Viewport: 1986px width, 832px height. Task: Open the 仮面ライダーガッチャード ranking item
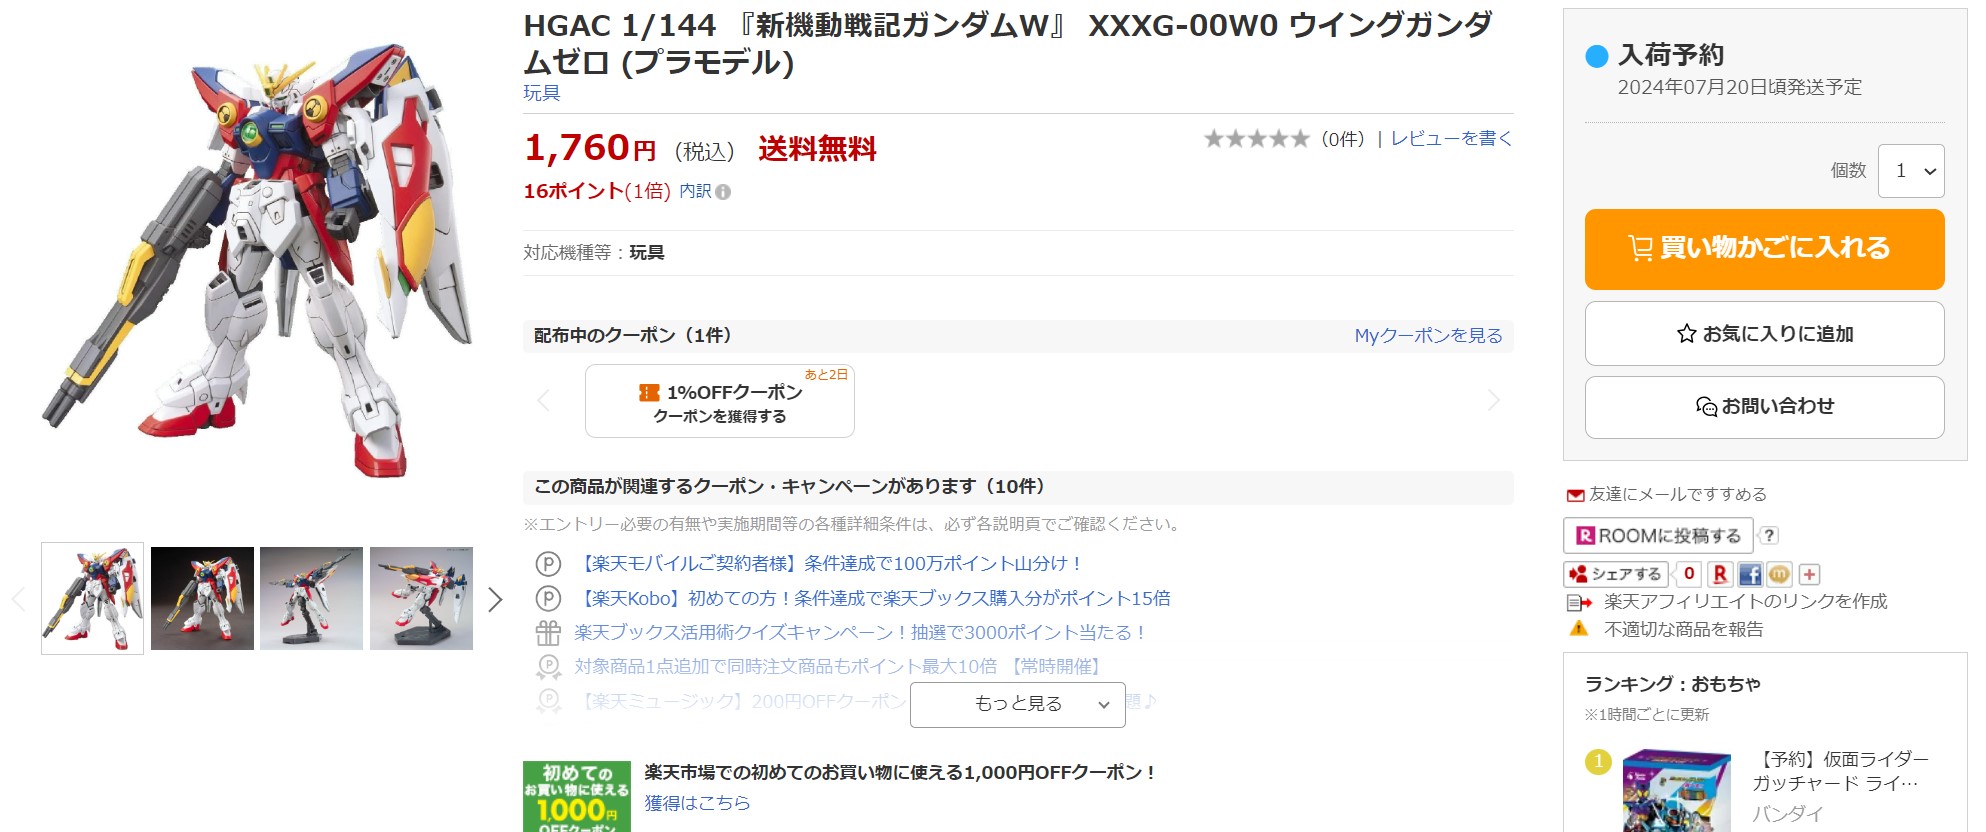(x=1840, y=771)
